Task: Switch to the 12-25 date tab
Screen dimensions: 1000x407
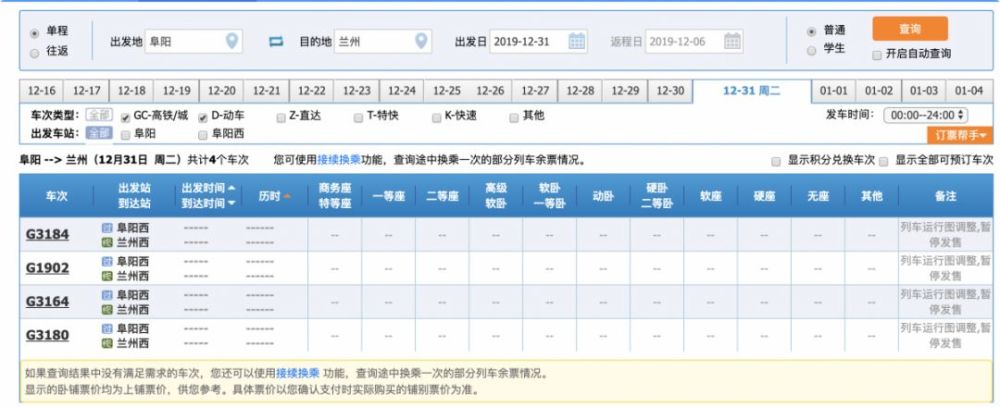Action: click(446, 91)
